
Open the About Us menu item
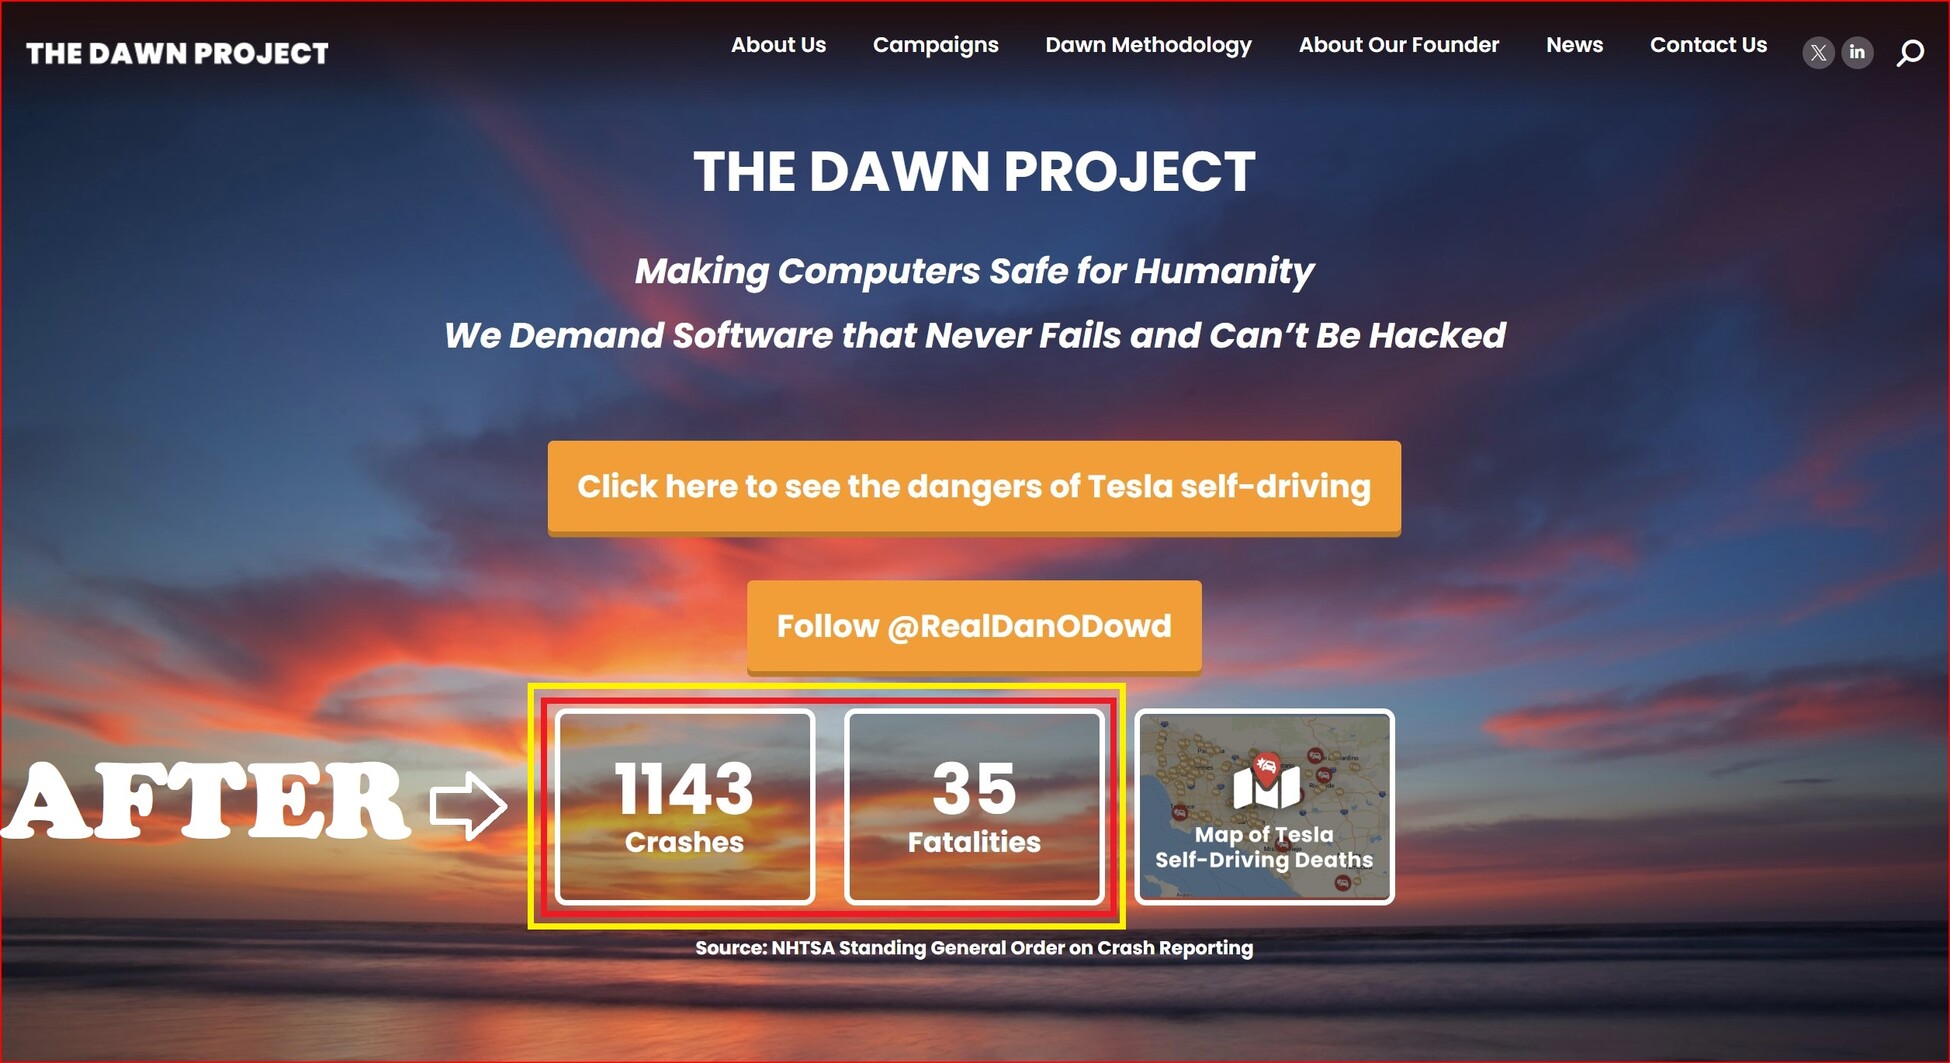[x=778, y=45]
